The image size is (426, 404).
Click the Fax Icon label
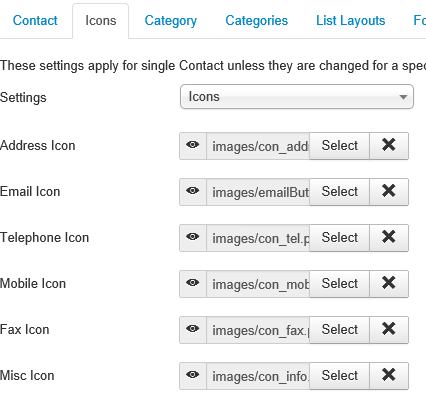point(25,330)
